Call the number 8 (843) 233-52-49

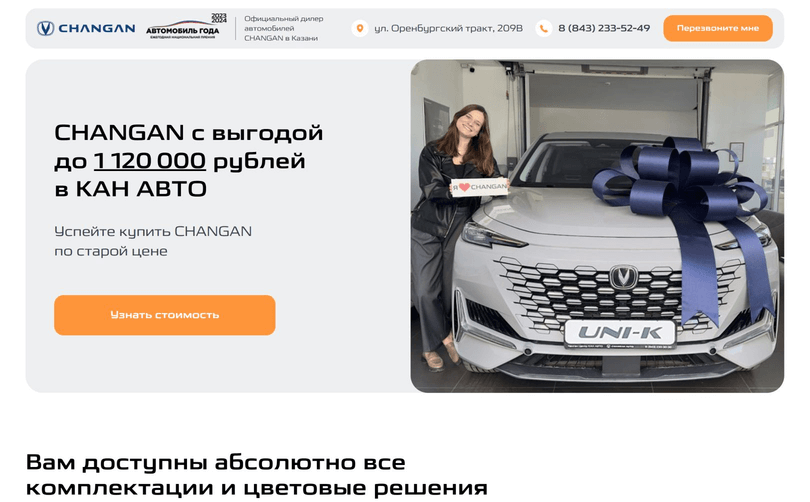tap(604, 28)
